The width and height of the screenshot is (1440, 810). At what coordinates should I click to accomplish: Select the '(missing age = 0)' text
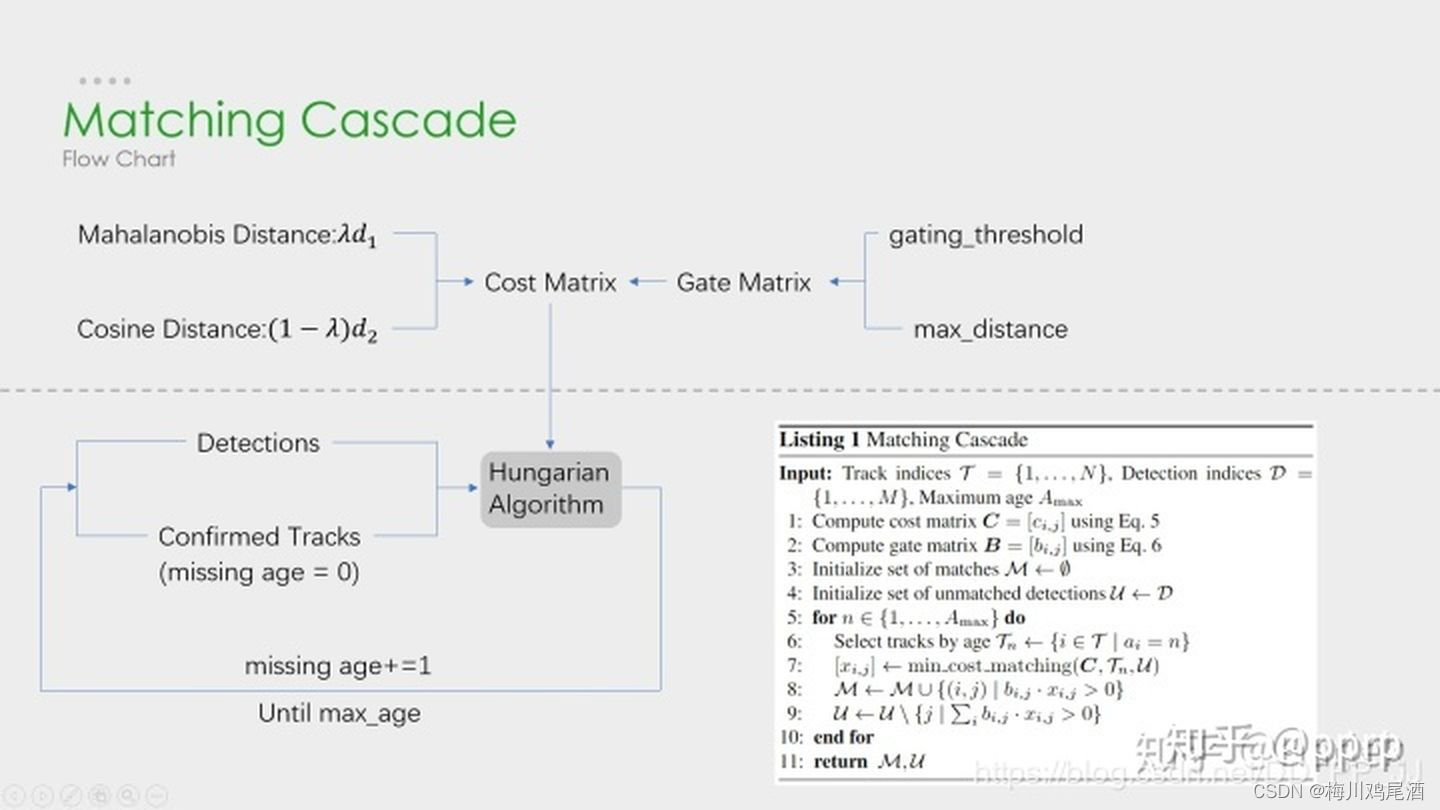(259, 572)
